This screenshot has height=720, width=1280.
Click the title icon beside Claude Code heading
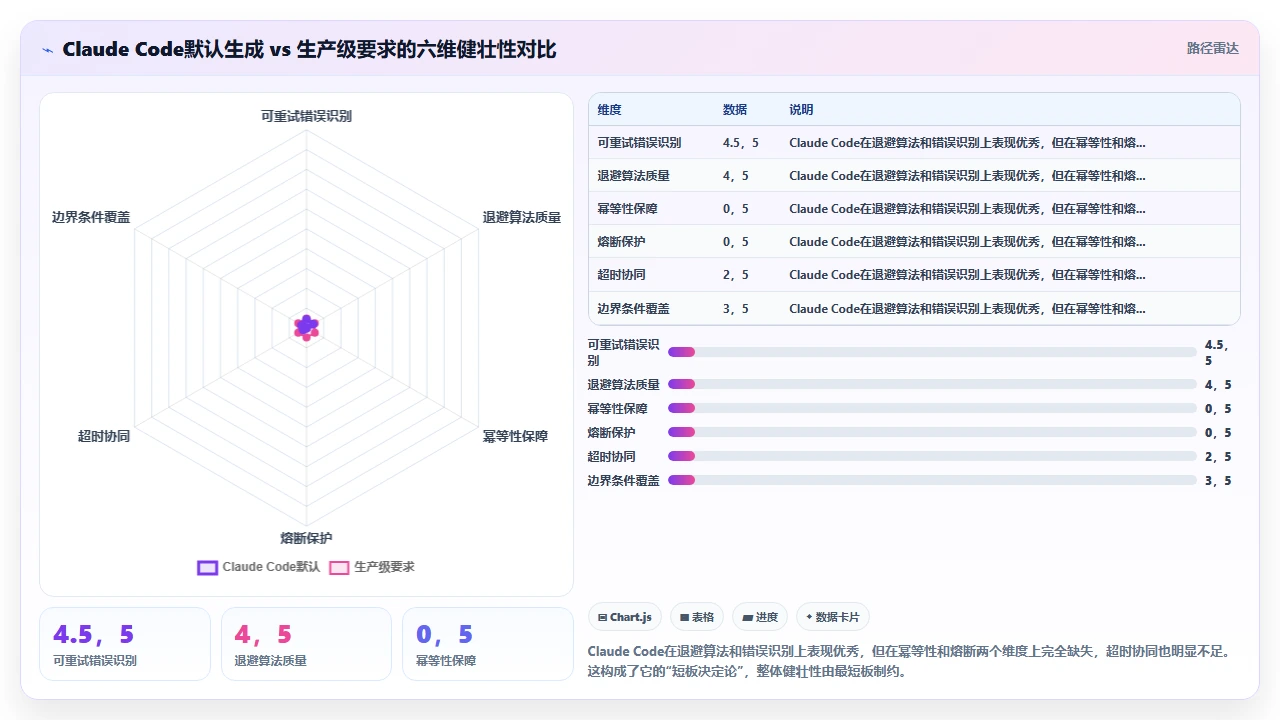(47, 49)
